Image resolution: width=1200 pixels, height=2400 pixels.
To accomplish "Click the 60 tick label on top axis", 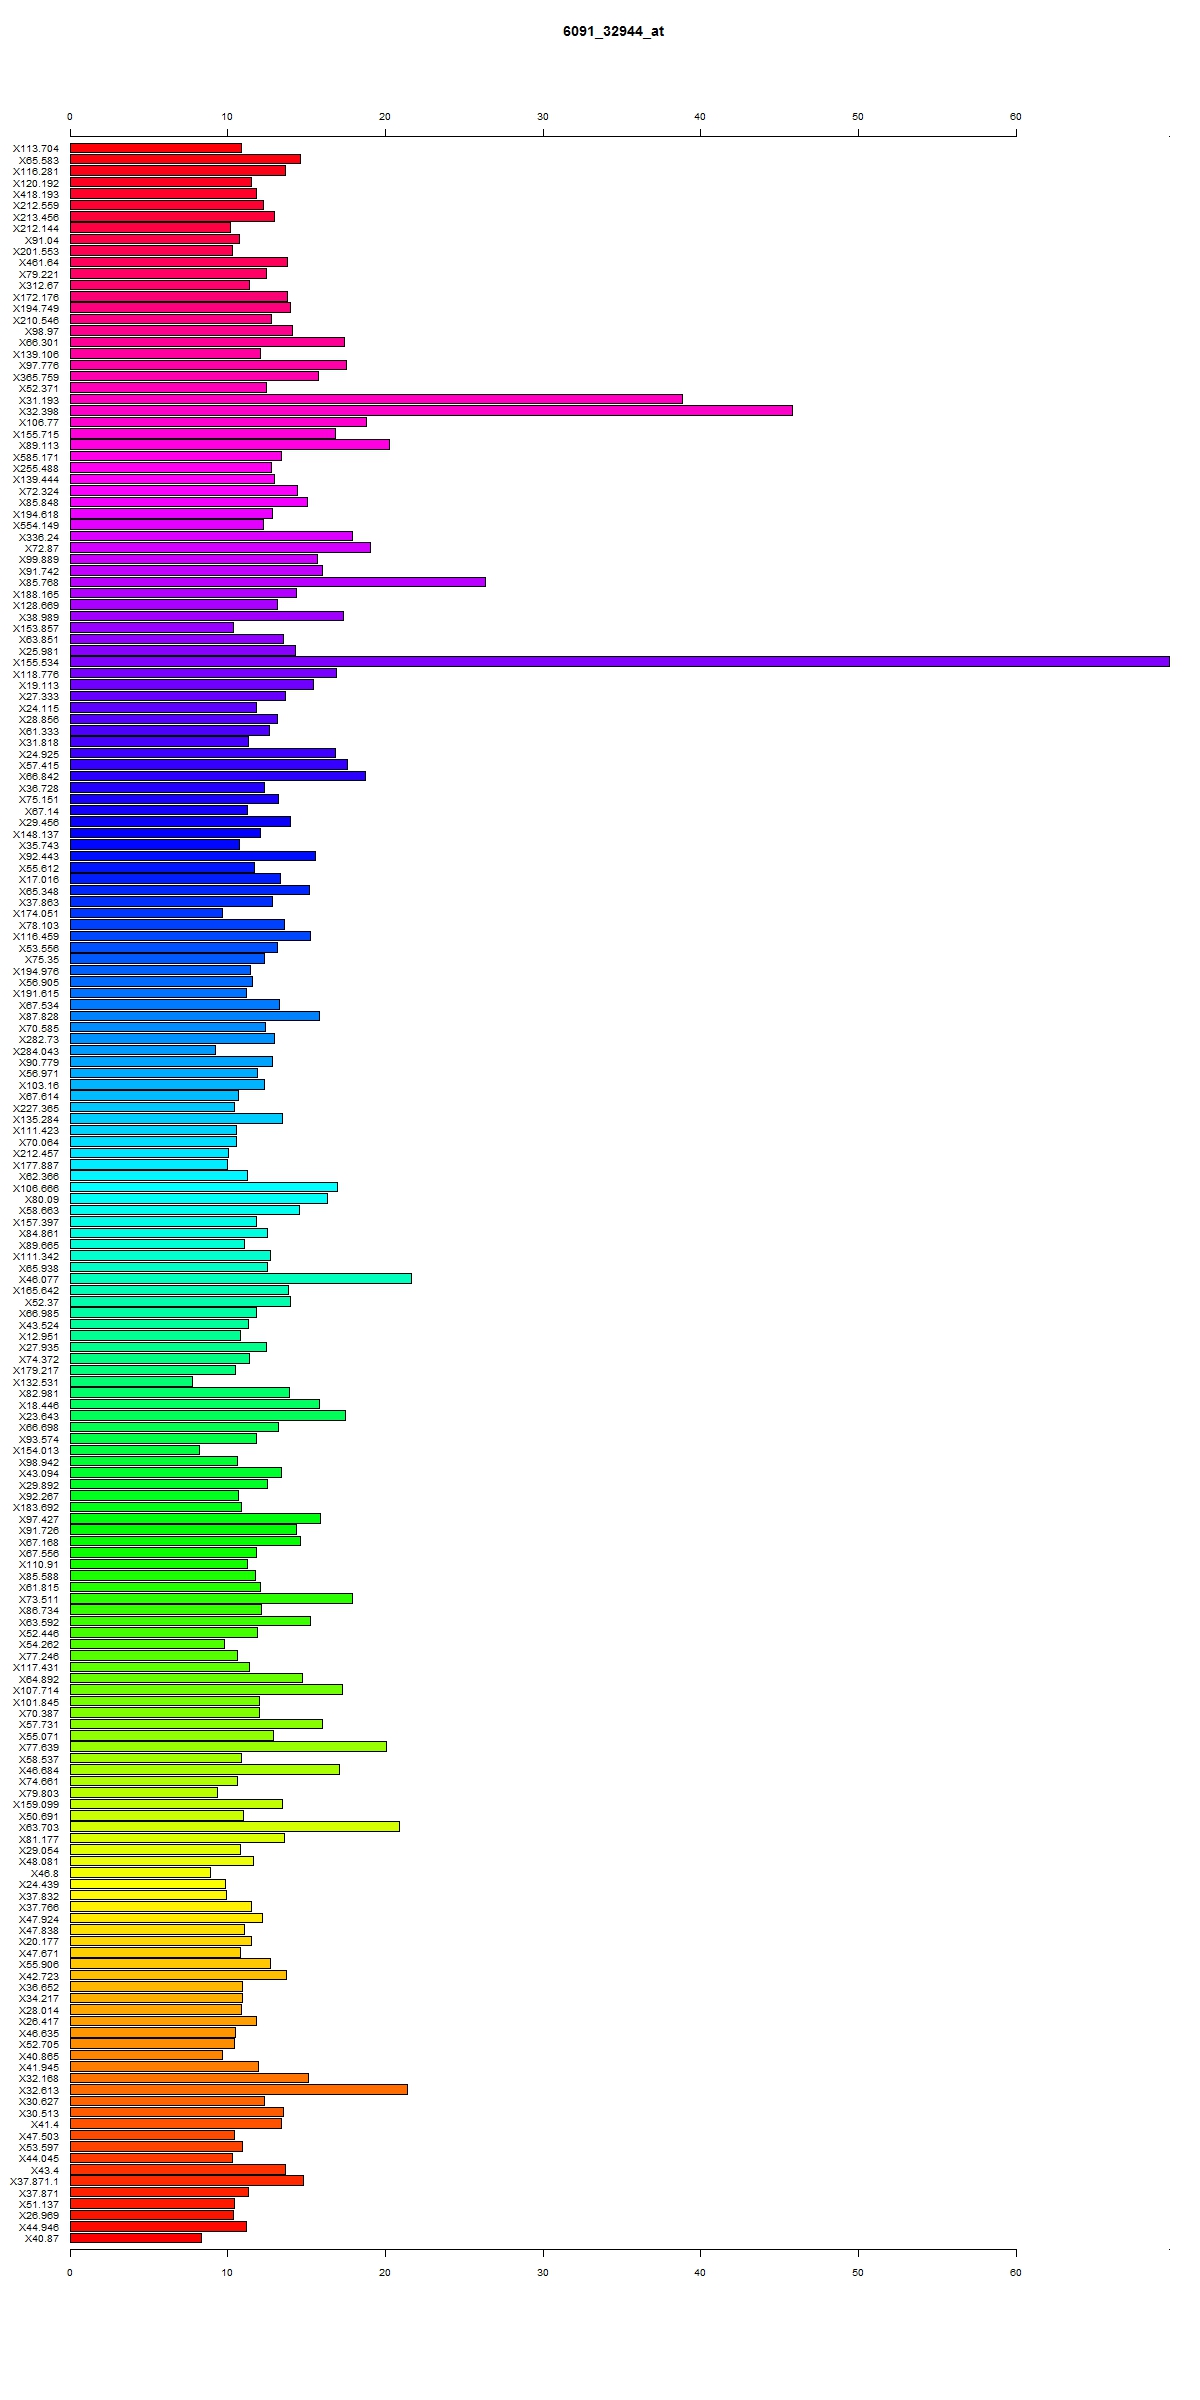I will [1016, 117].
